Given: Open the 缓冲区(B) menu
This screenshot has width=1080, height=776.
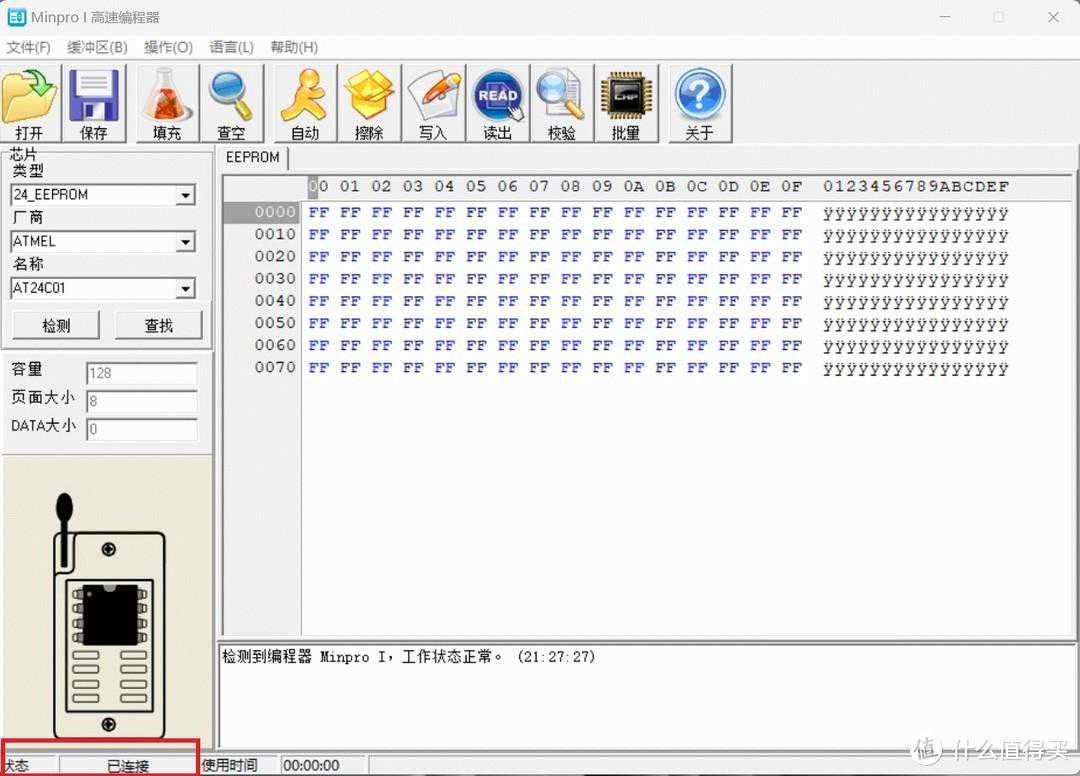Looking at the screenshot, I should click(97, 47).
